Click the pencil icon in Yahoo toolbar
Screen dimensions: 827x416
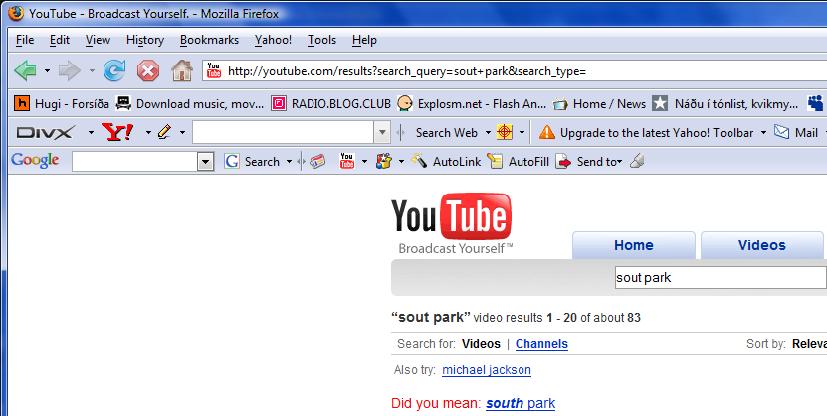pyautogui.click(x=165, y=132)
